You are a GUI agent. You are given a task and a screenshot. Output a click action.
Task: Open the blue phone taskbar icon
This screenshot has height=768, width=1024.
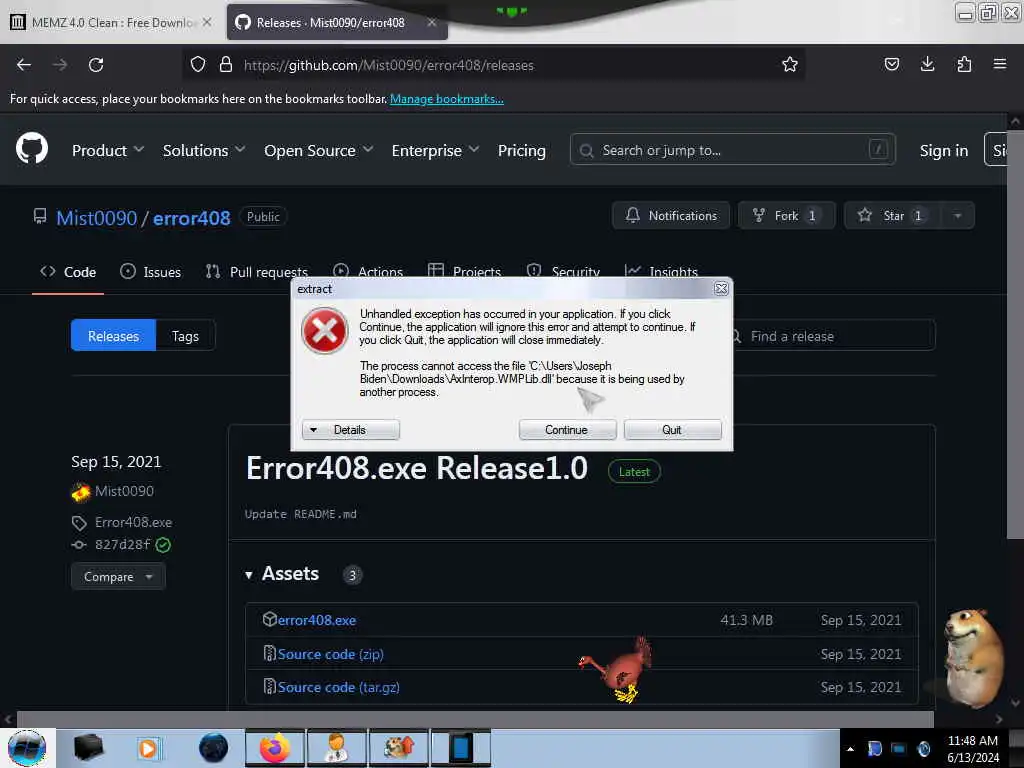[460, 747]
